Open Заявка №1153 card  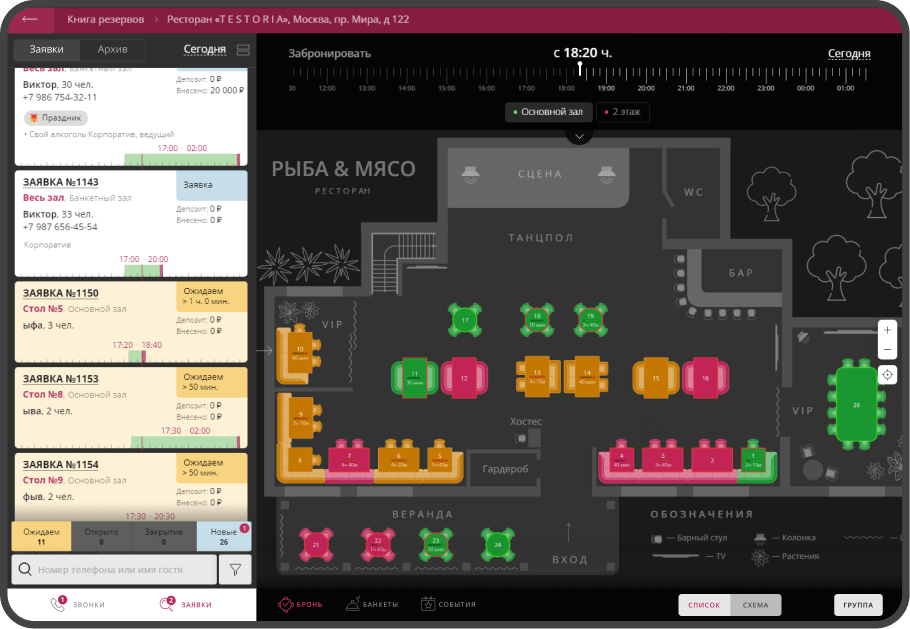[x=131, y=407]
